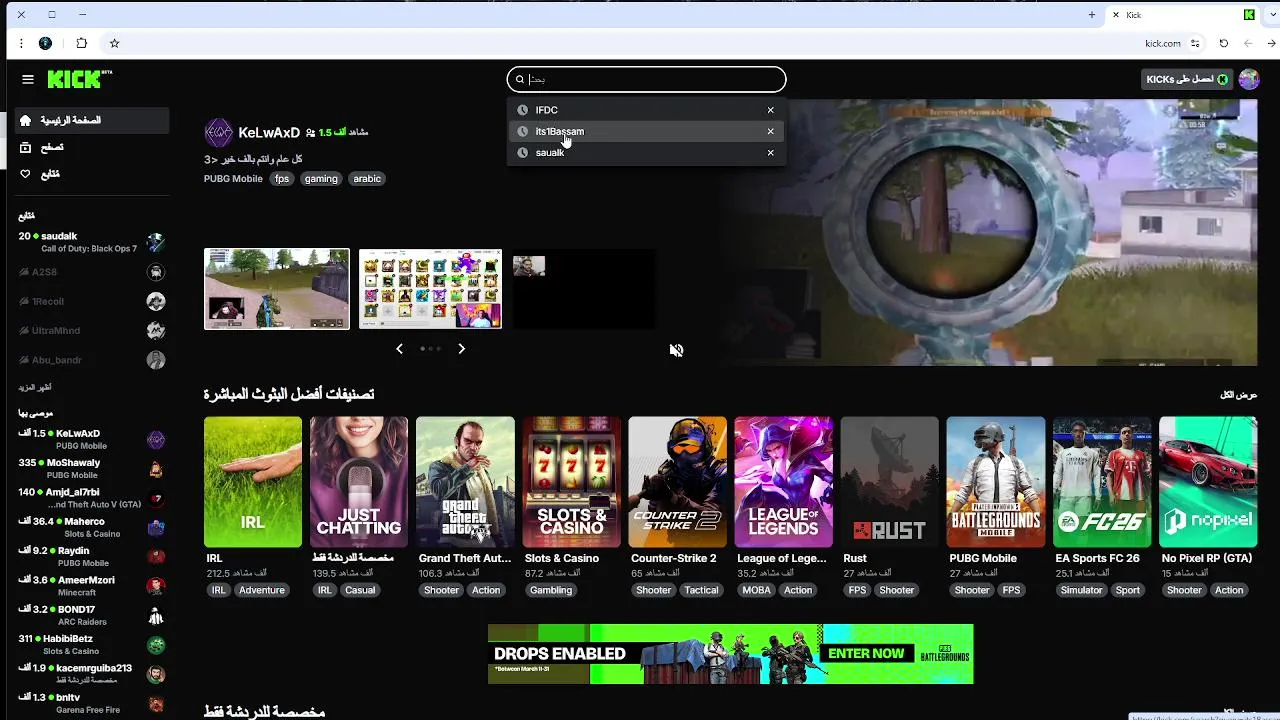Open recommended channel BOND17

tap(92, 615)
